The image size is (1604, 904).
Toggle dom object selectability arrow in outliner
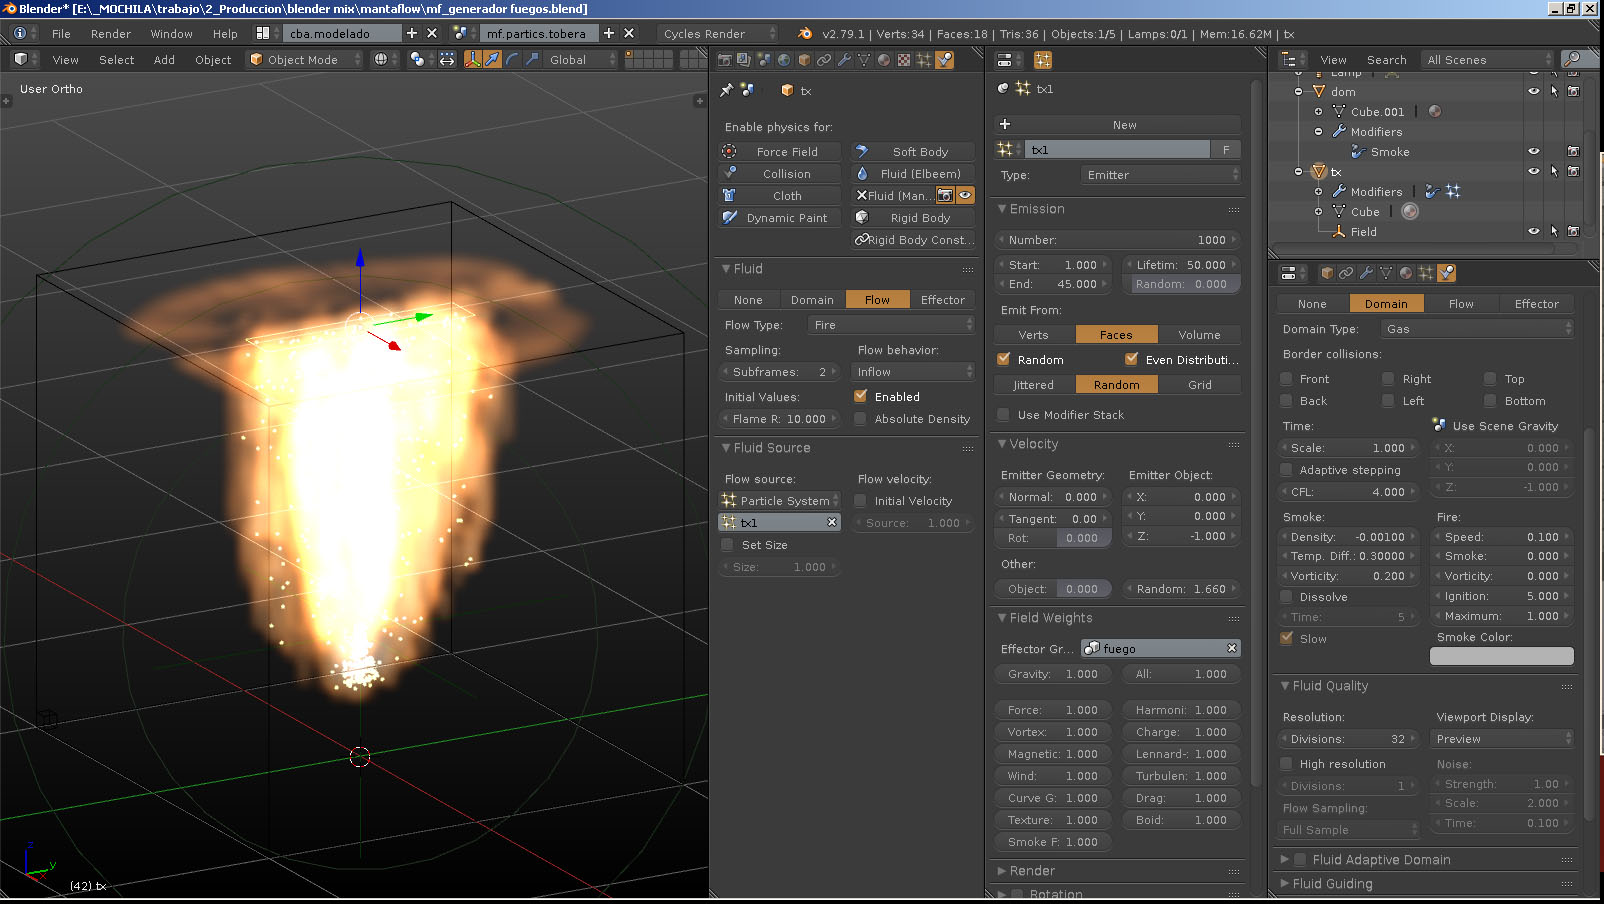click(x=1554, y=91)
